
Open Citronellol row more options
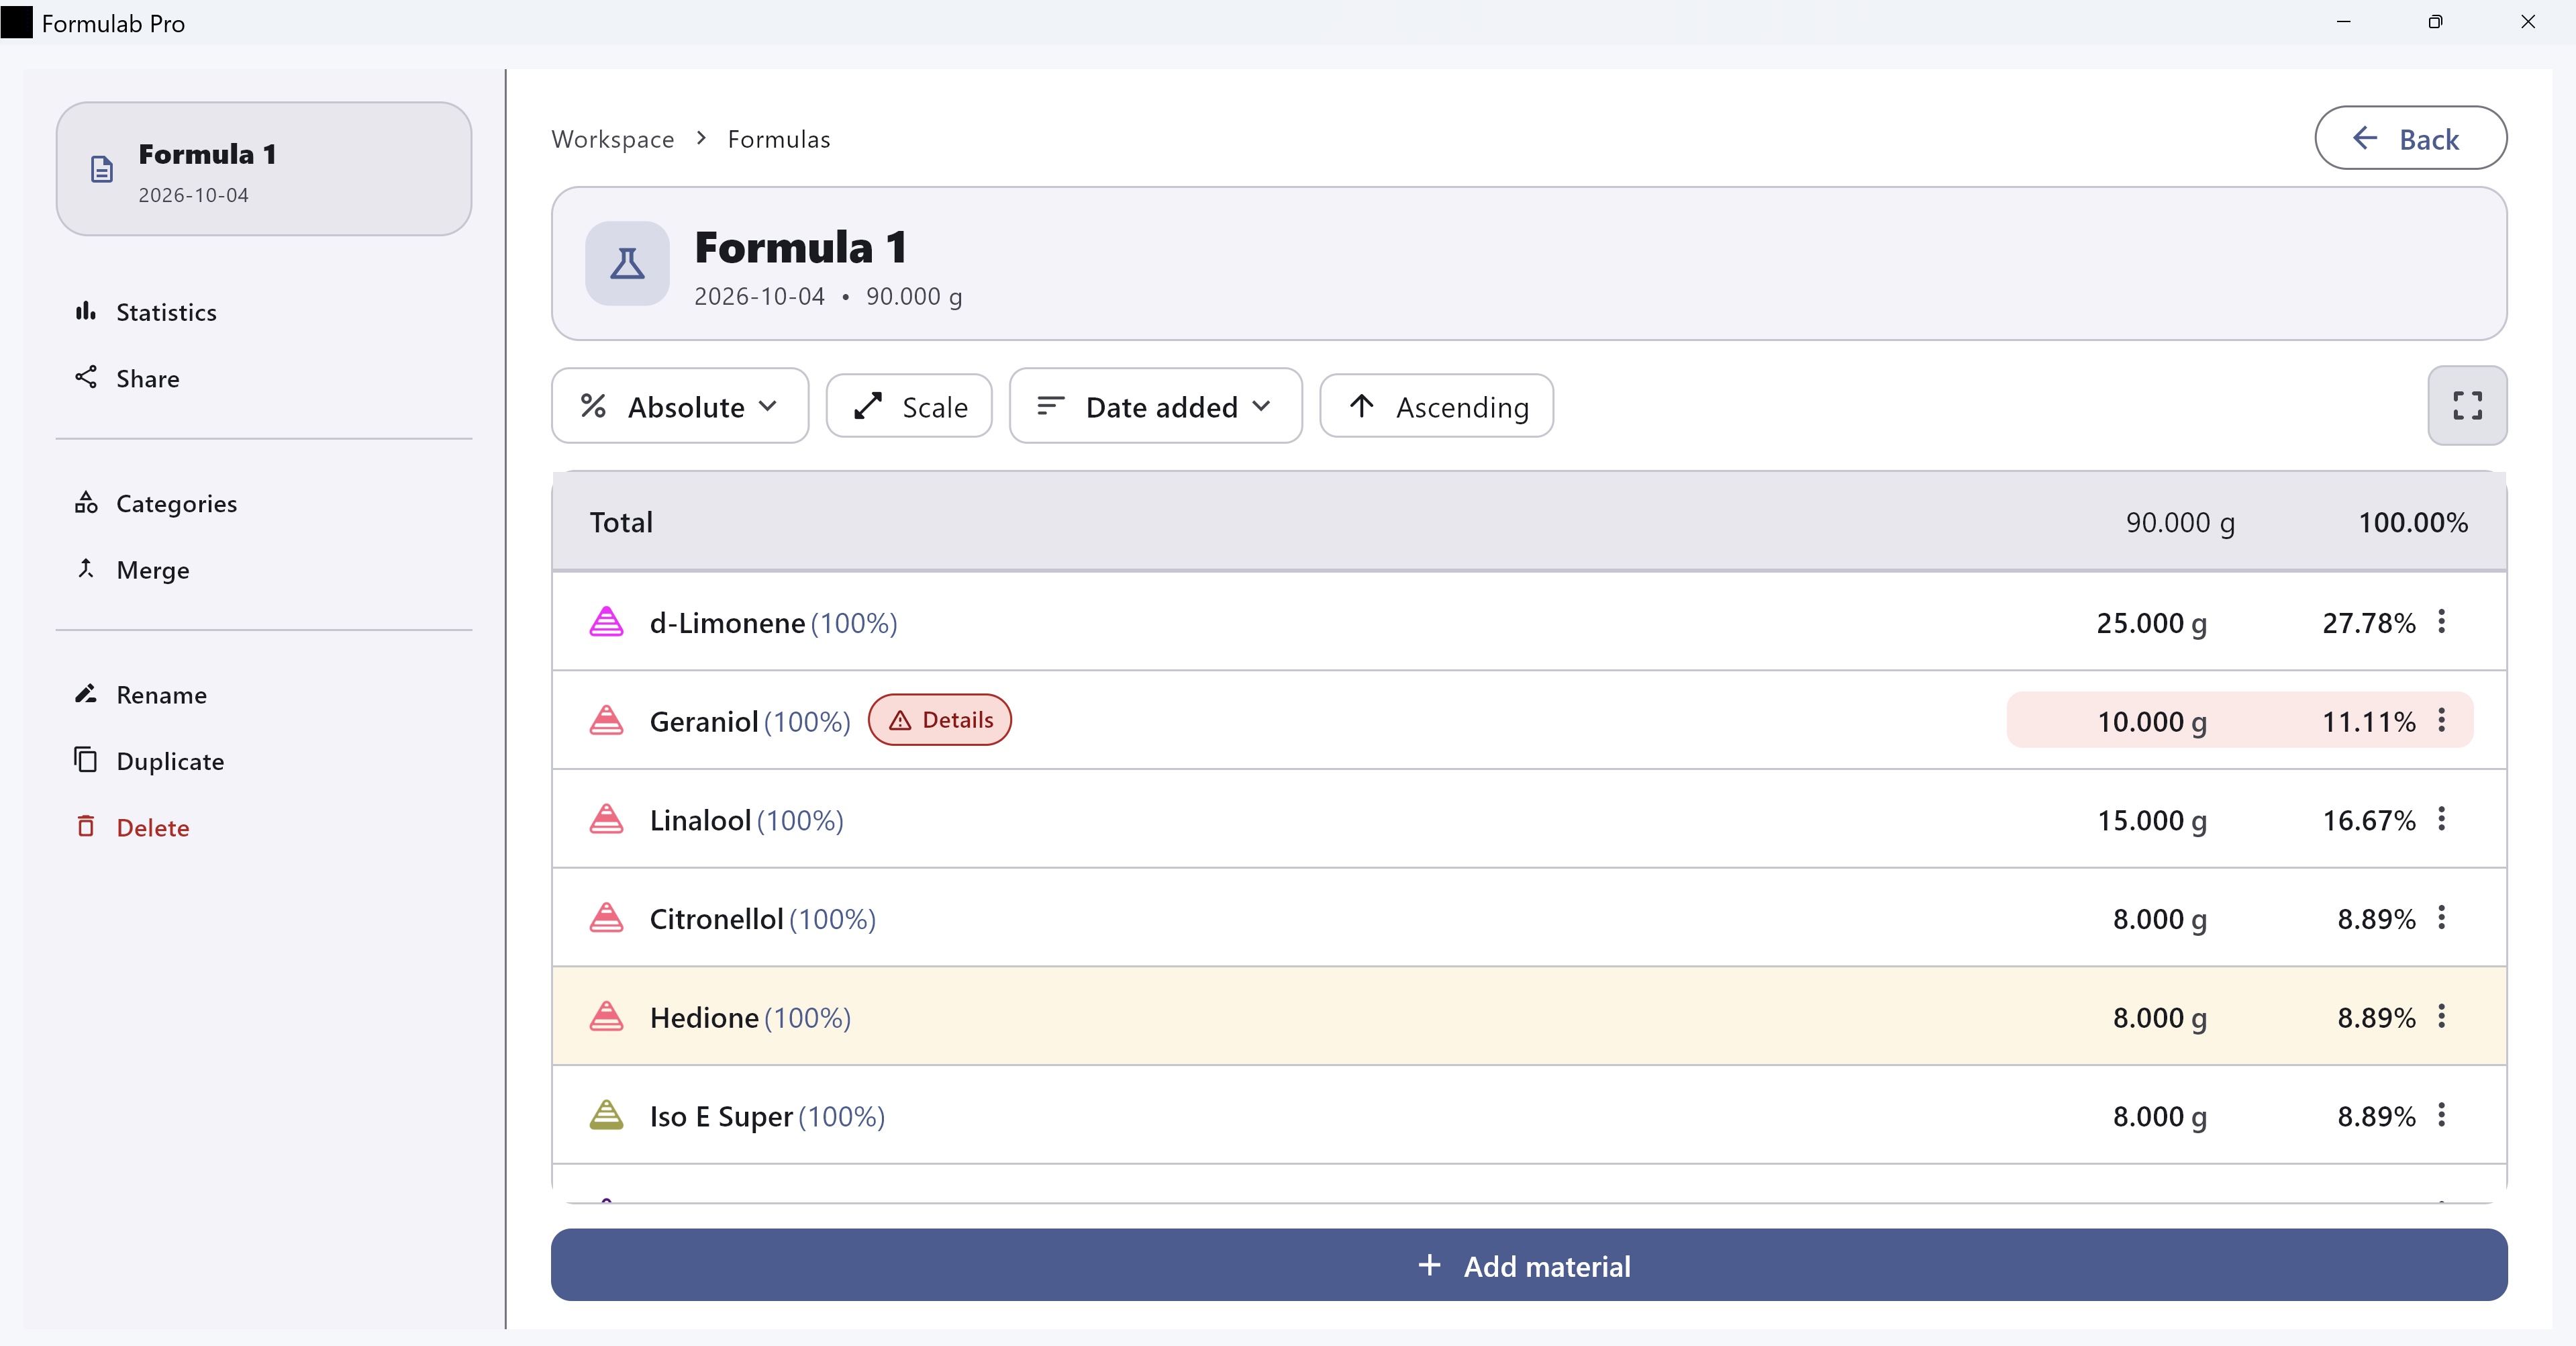(x=2442, y=918)
